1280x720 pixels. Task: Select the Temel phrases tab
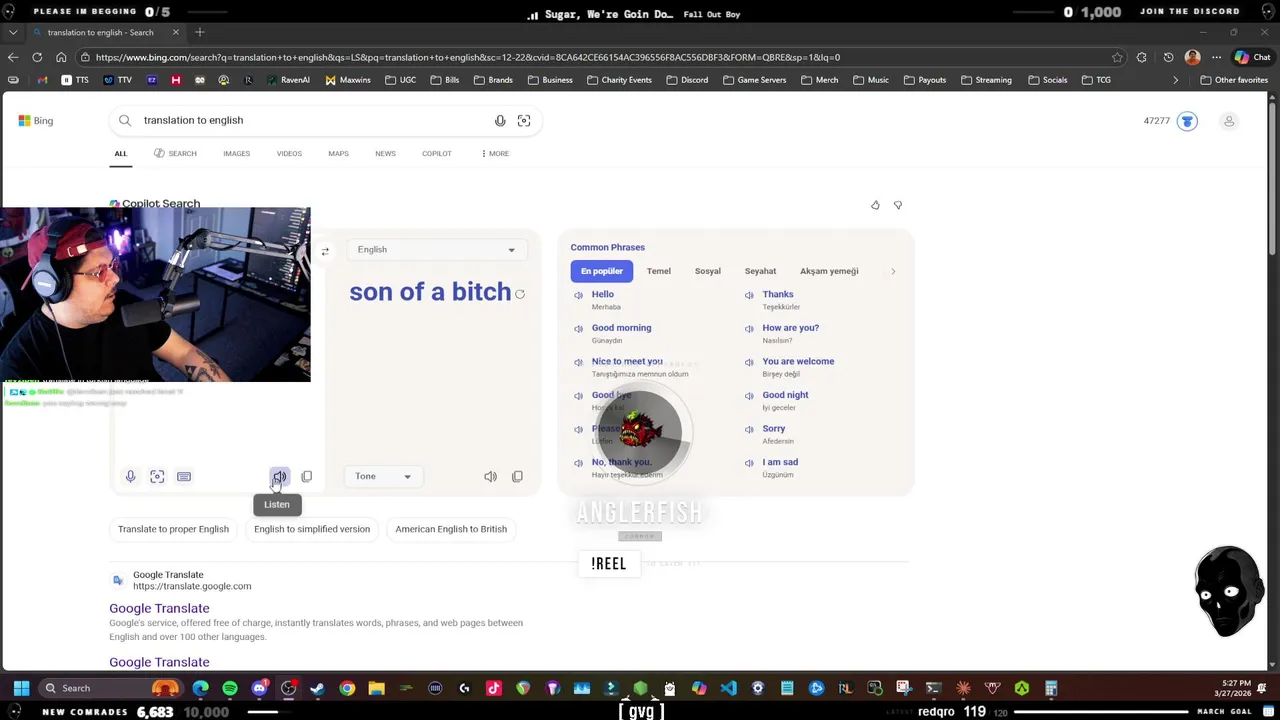tap(658, 271)
